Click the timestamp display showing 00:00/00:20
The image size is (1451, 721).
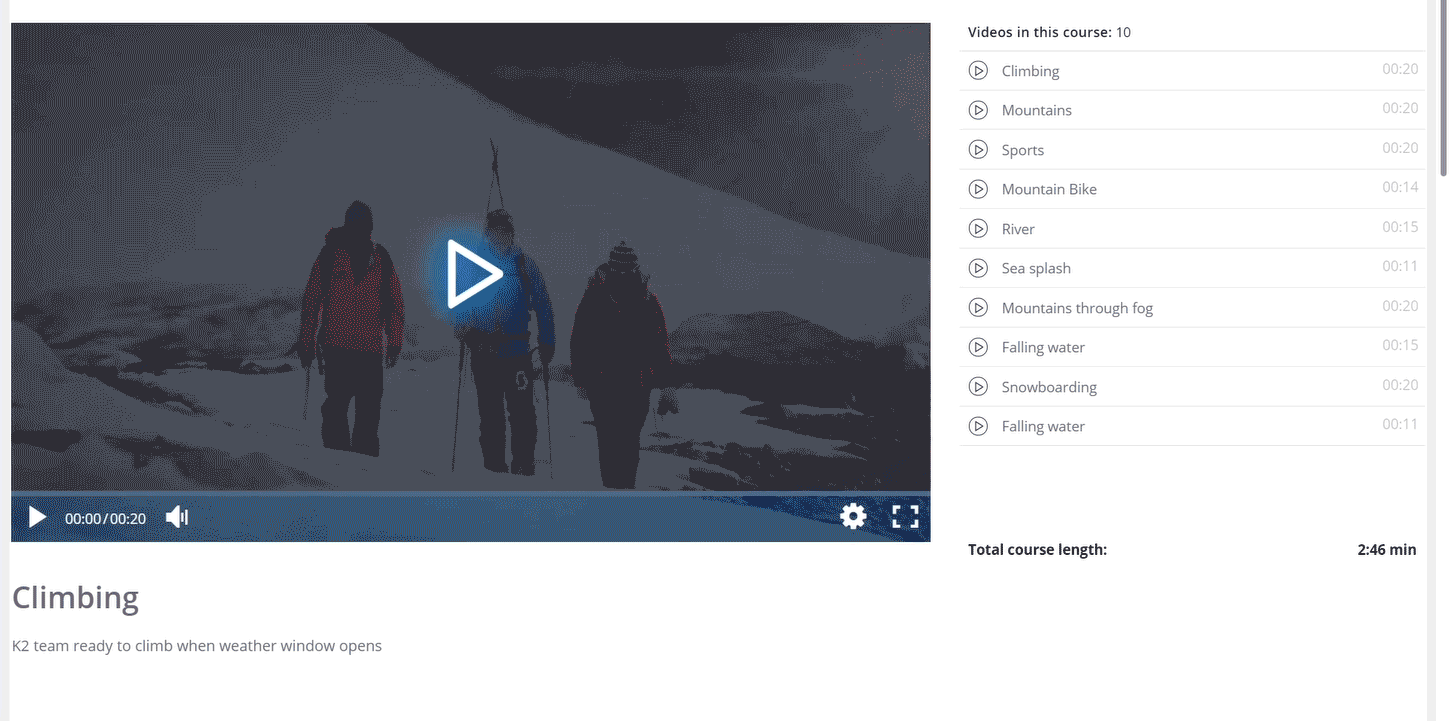pyautogui.click(x=105, y=518)
